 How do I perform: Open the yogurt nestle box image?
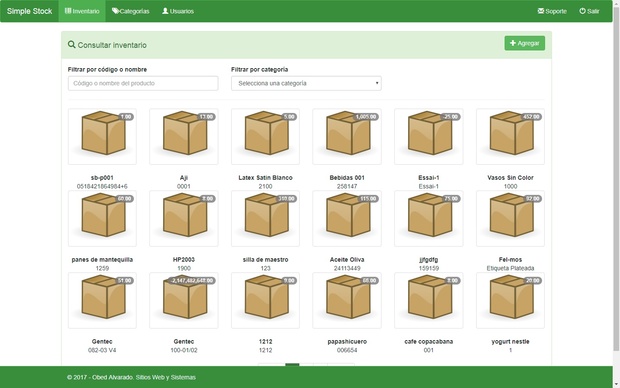(x=510, y=300)
